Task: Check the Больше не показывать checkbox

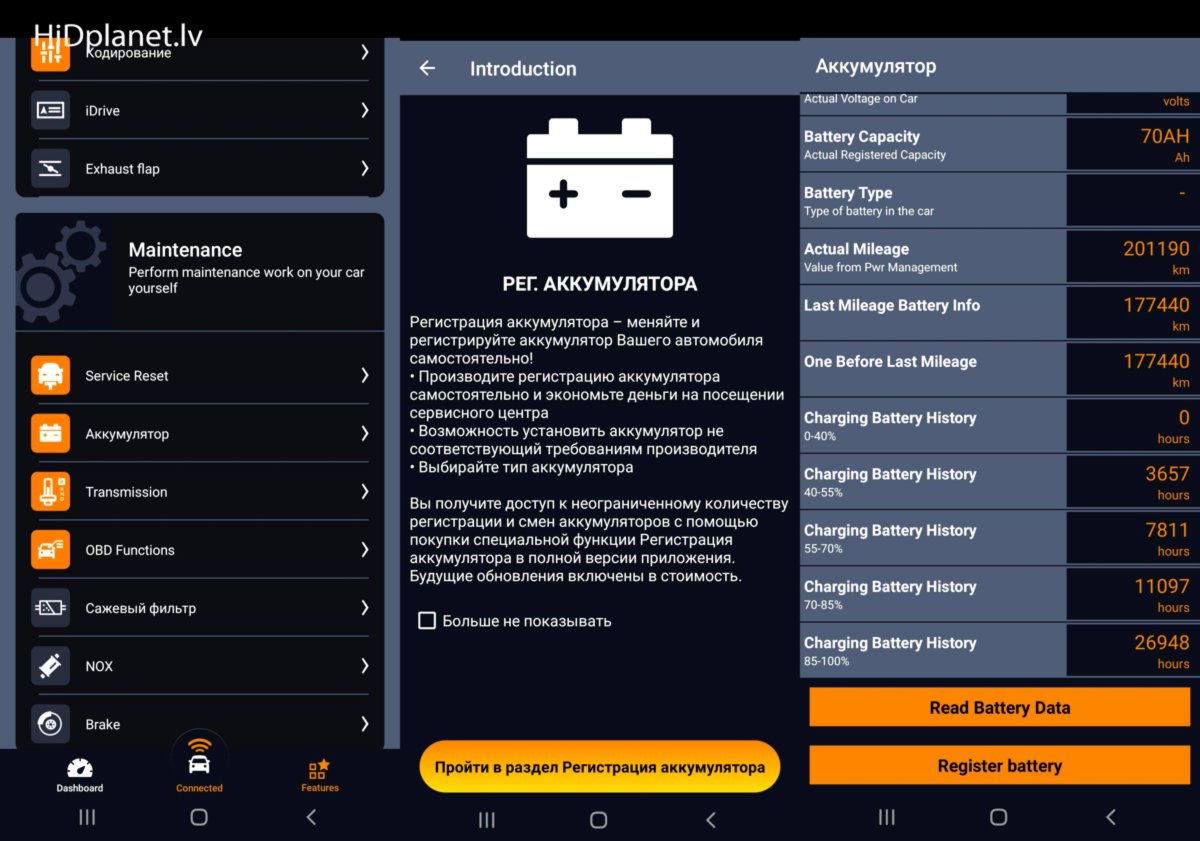Action: coord(427,621)
